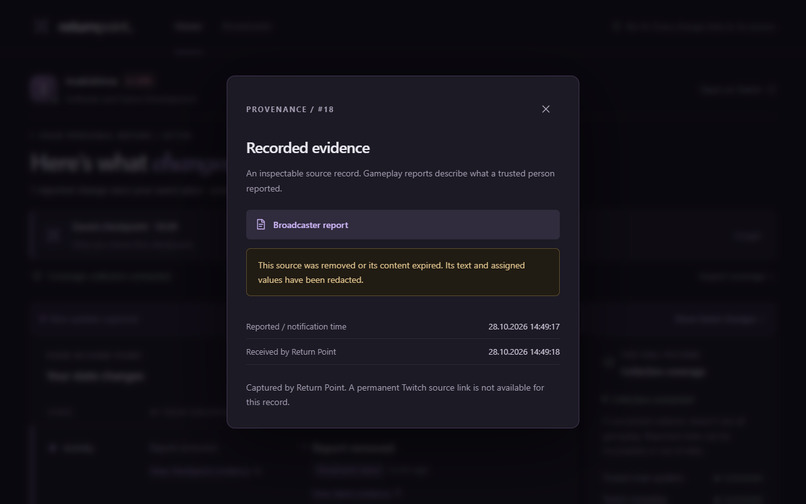Open the Broadcaster report source
Viewport: 806px width, 504px height.
402,225
